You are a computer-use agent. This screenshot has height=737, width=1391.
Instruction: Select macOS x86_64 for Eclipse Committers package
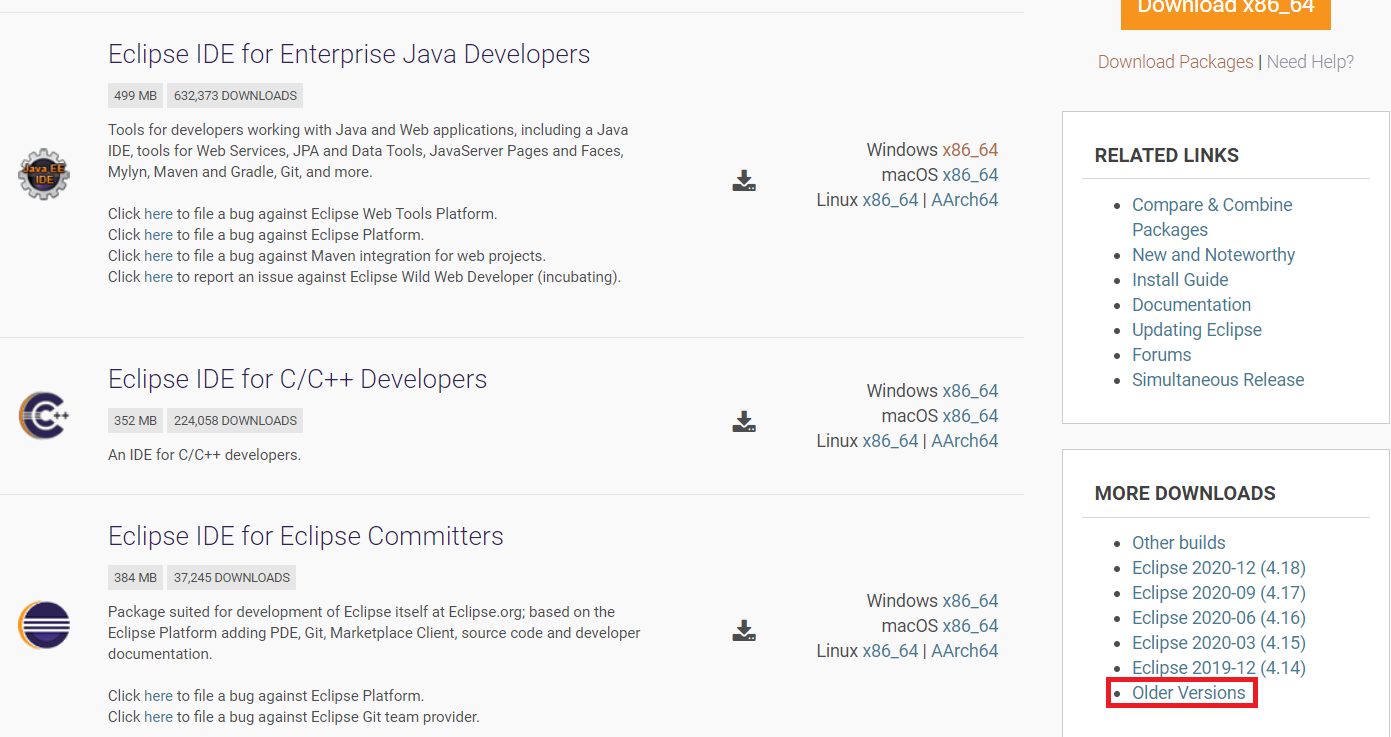(970, 626)
